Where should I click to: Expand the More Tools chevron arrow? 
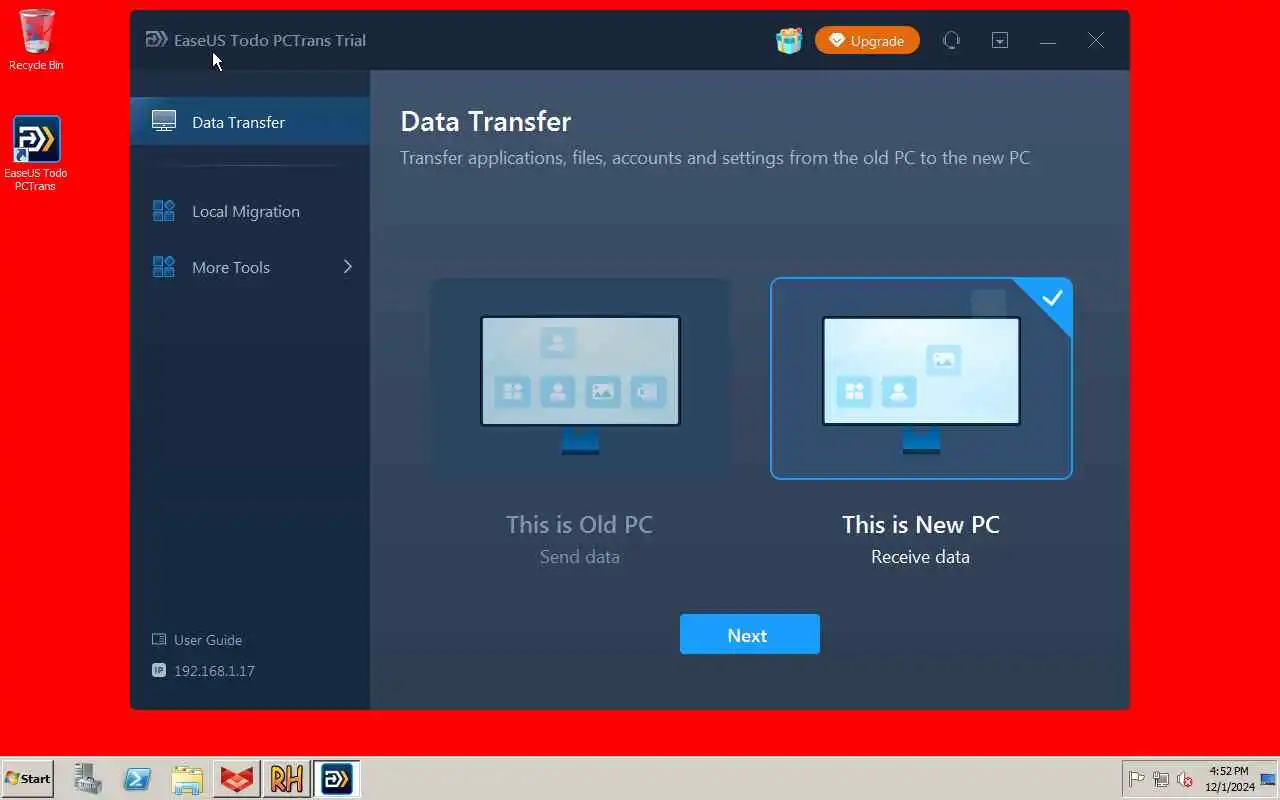348,267
